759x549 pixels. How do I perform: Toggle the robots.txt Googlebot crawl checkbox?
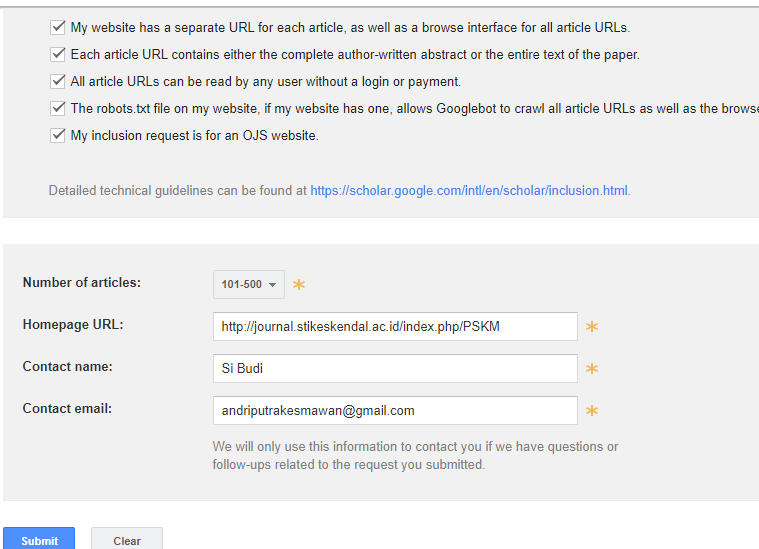[58, 108]
